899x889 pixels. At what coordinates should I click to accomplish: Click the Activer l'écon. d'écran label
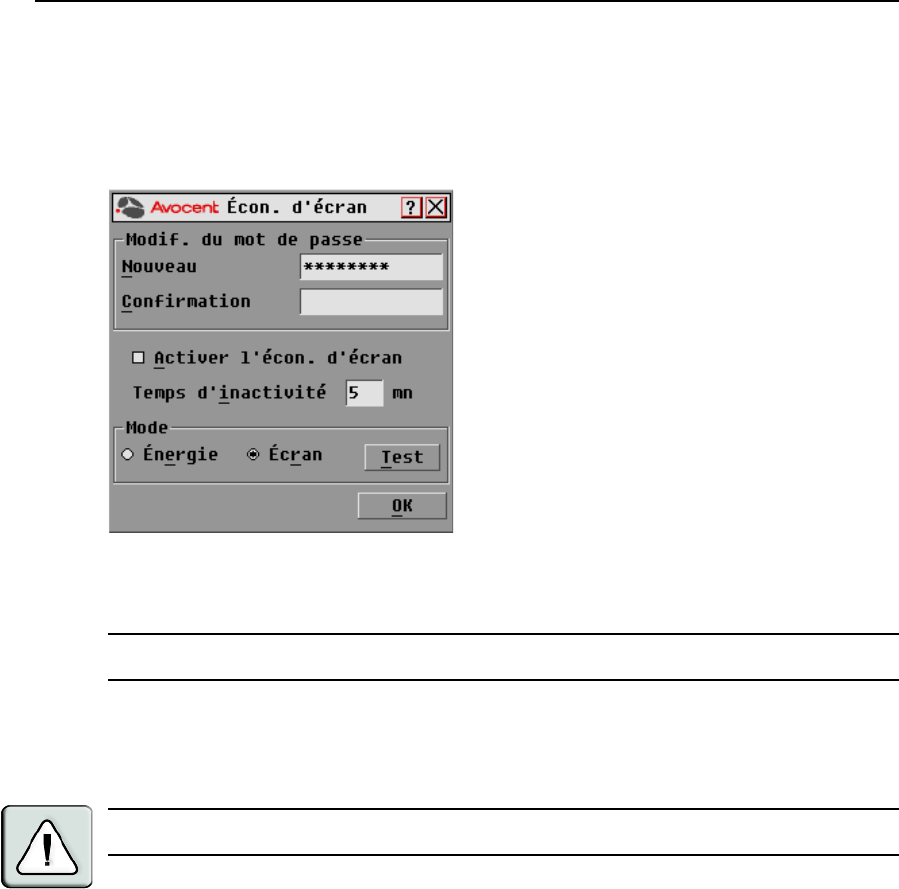pos(277,358)
